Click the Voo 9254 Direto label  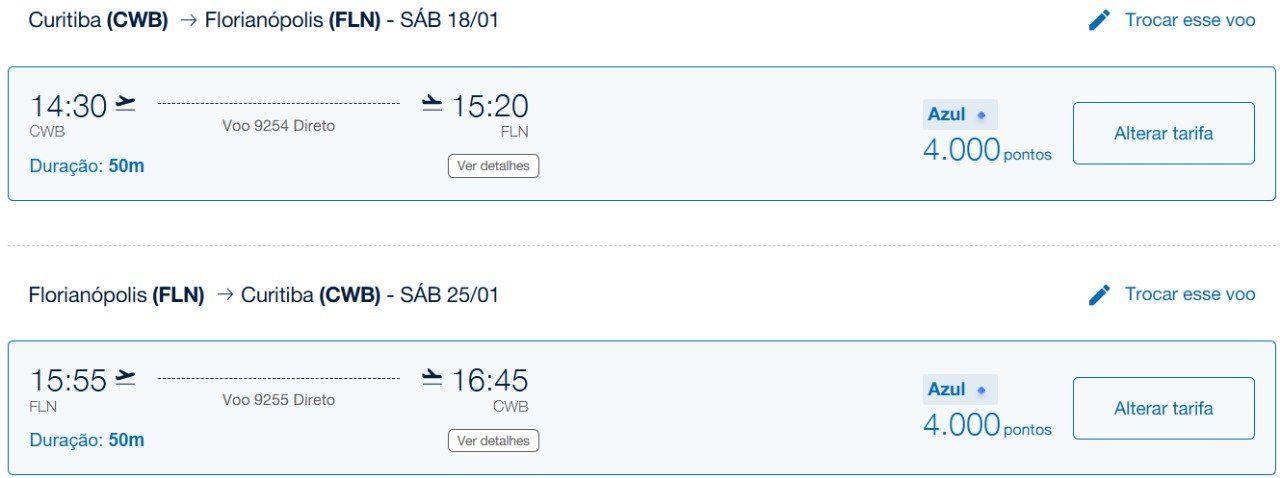click(x=279, y=126)
